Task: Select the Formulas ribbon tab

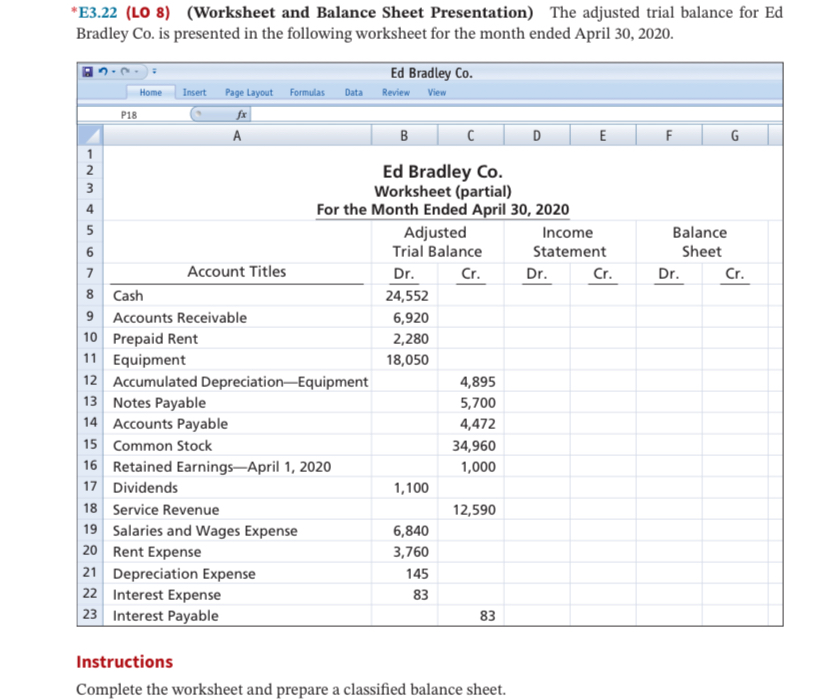Action: coord(307,92)
